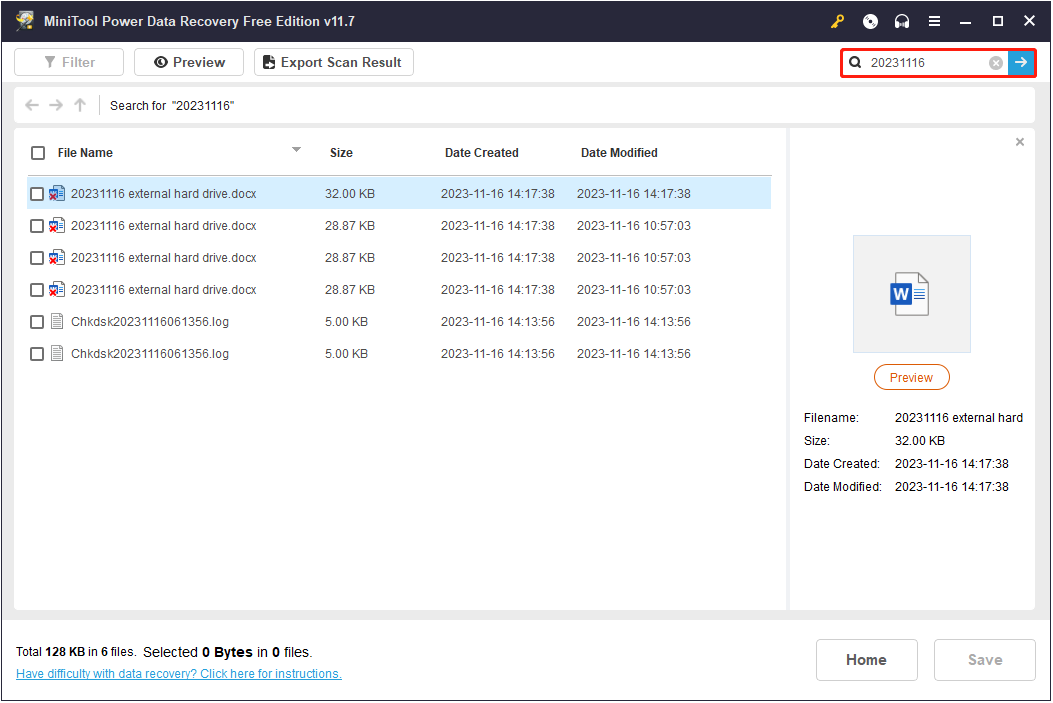The height and width of the screenshot is (703, 1053).
Task: Click the orange Preview button in side panel
Action: click(911, 377)
